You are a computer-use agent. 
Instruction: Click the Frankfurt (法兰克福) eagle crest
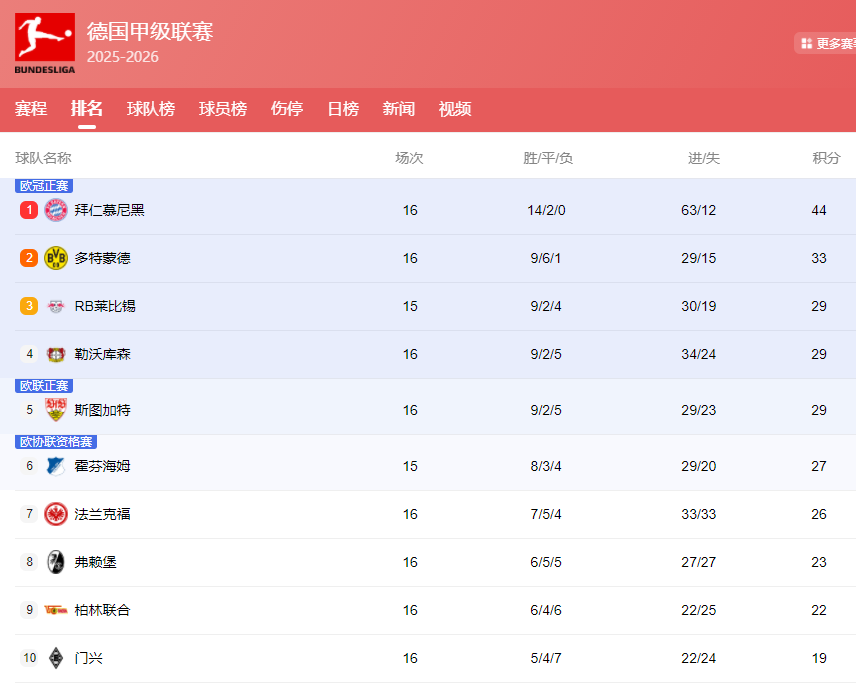coord(56,514)
